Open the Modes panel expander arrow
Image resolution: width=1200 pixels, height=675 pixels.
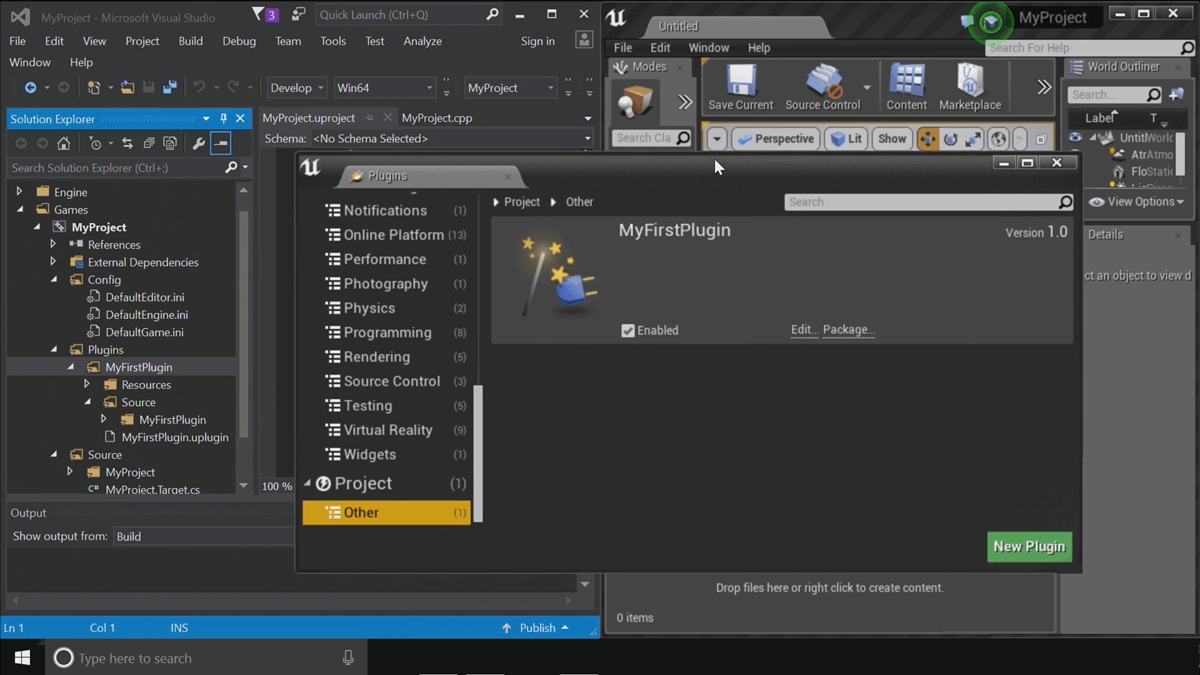pyautogui.click(x=685, y=100)
